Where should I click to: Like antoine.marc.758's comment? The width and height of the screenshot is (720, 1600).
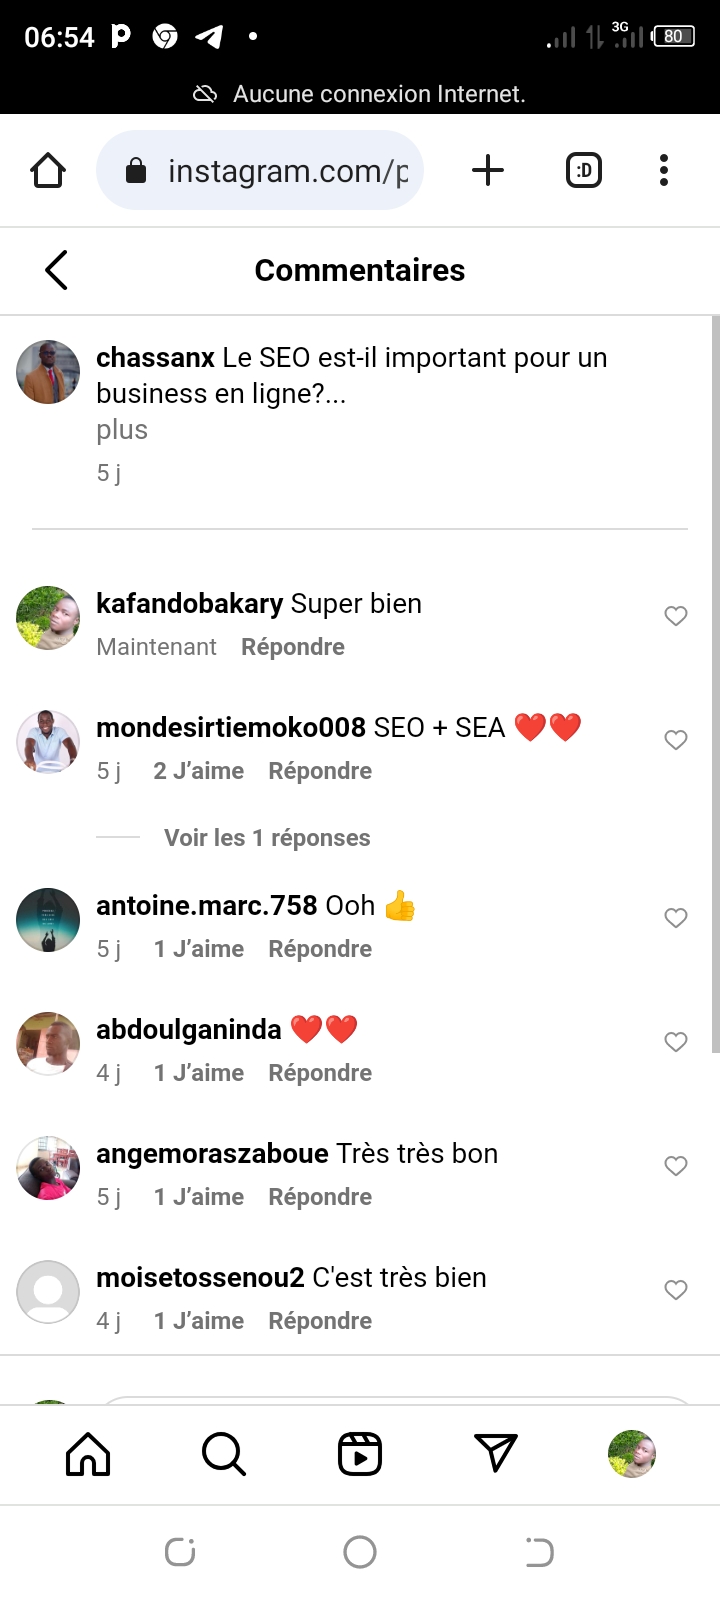click(x=676, y=918)
